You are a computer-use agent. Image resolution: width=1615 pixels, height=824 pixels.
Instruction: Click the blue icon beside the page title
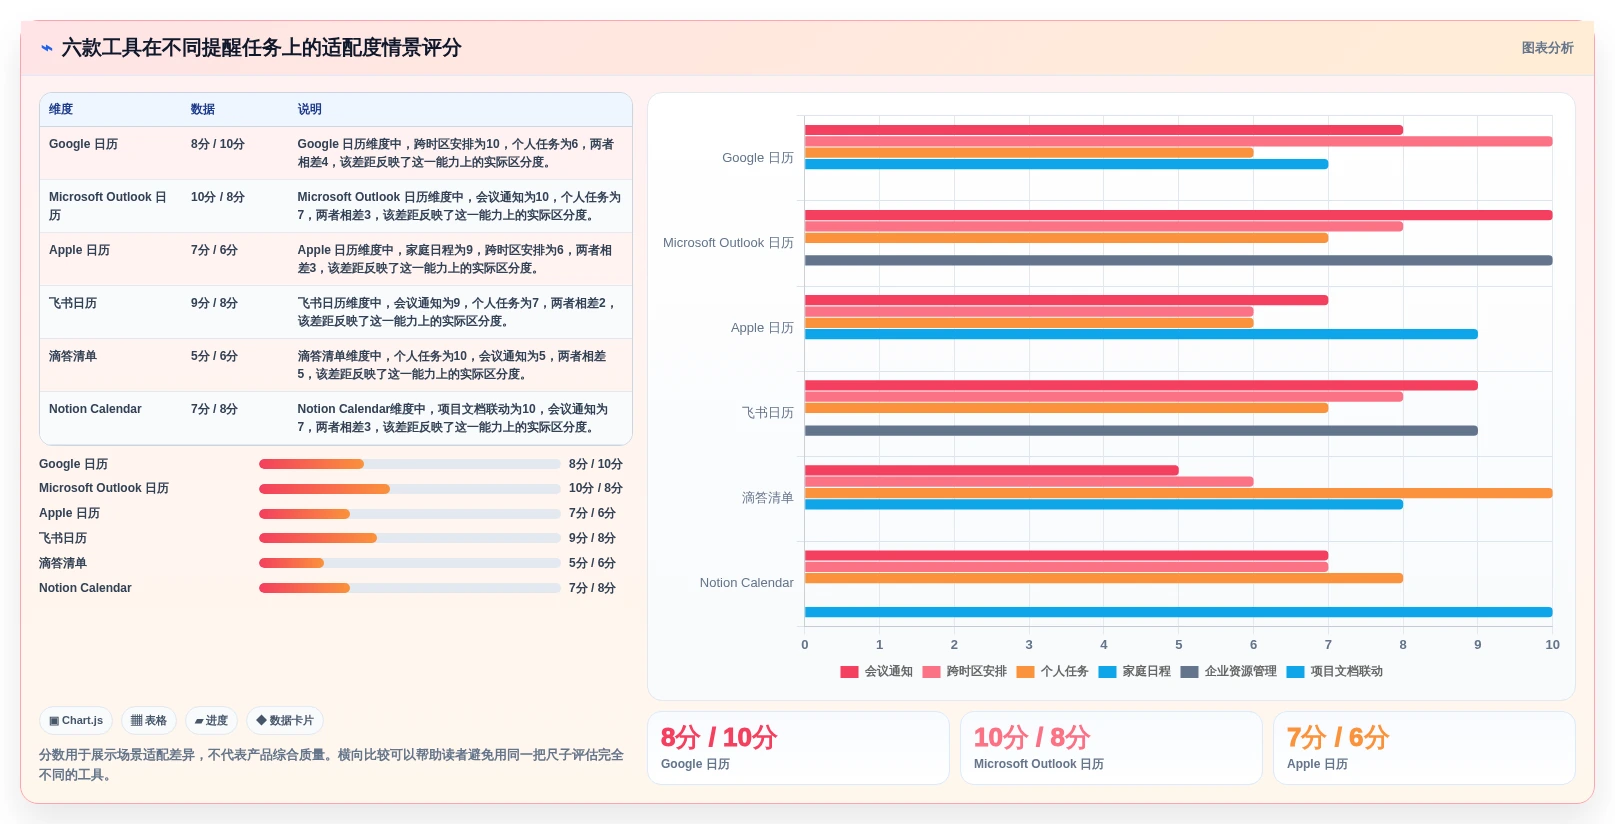pos(47,48)
